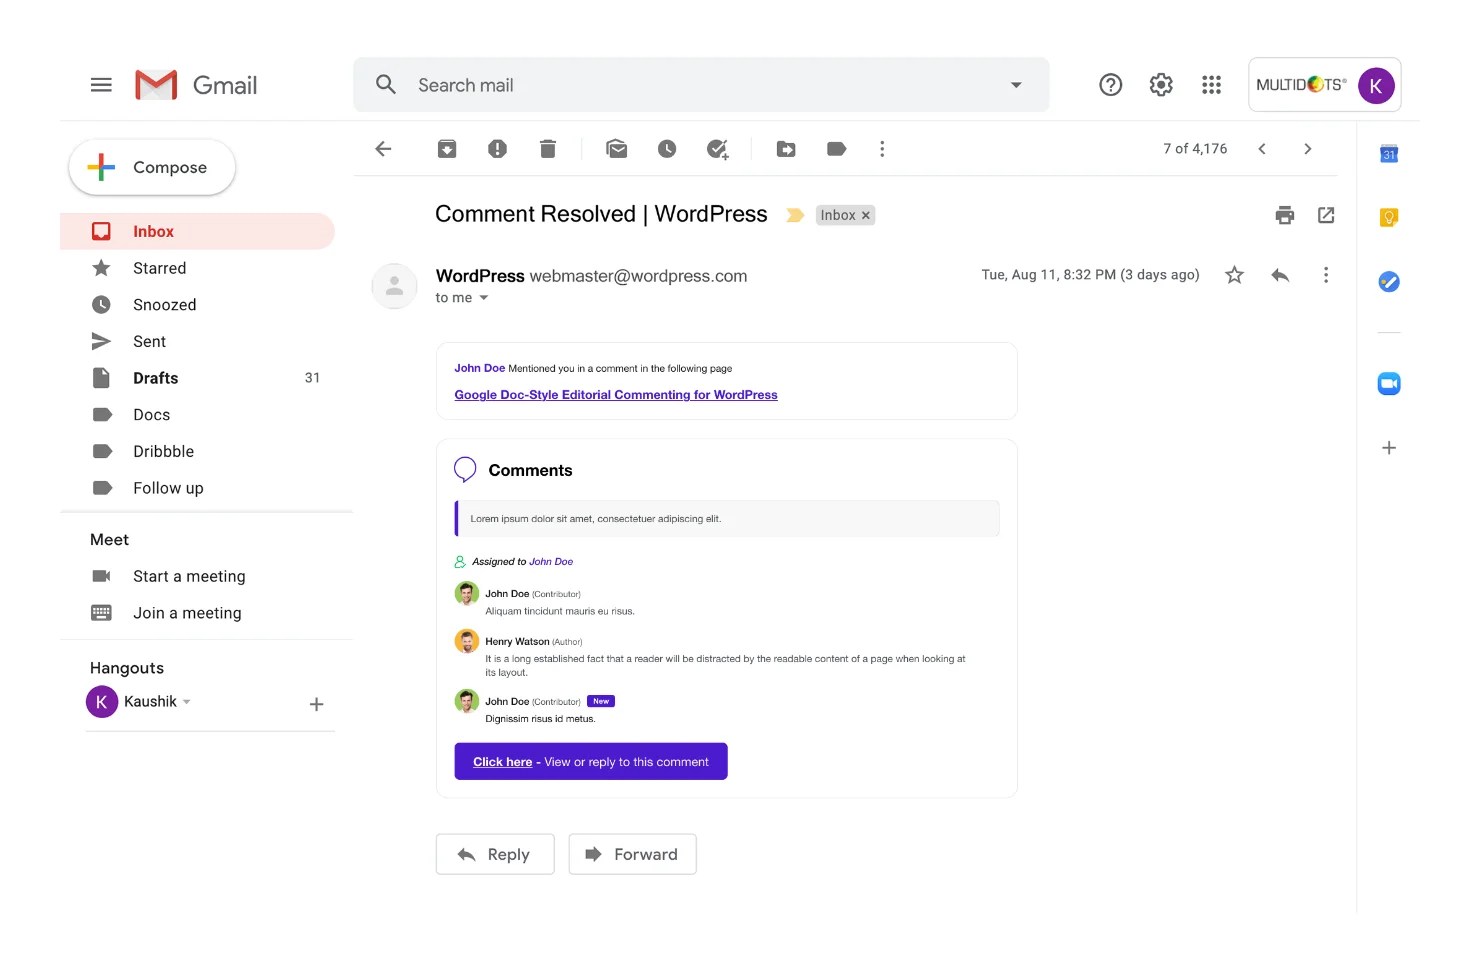This screenshot has width=1480, height=960.
Task: Focus the Search mail field
Action: click(x=701, y=85)
